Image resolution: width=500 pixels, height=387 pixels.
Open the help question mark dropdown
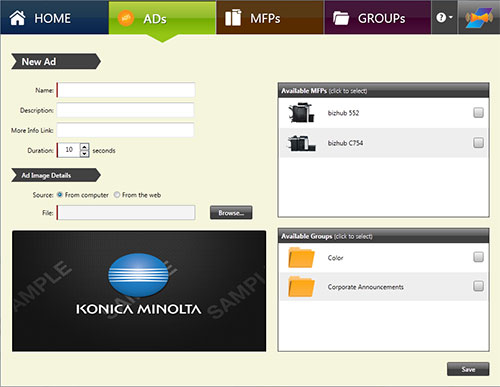[x=444, y=17]
